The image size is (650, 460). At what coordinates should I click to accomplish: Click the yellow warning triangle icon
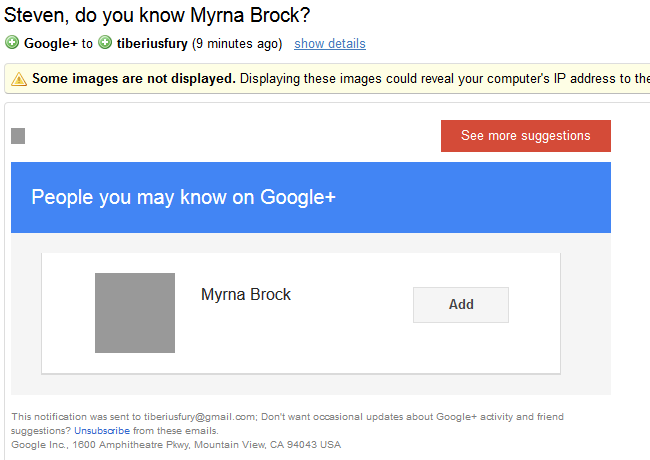[x=19, y=78]
